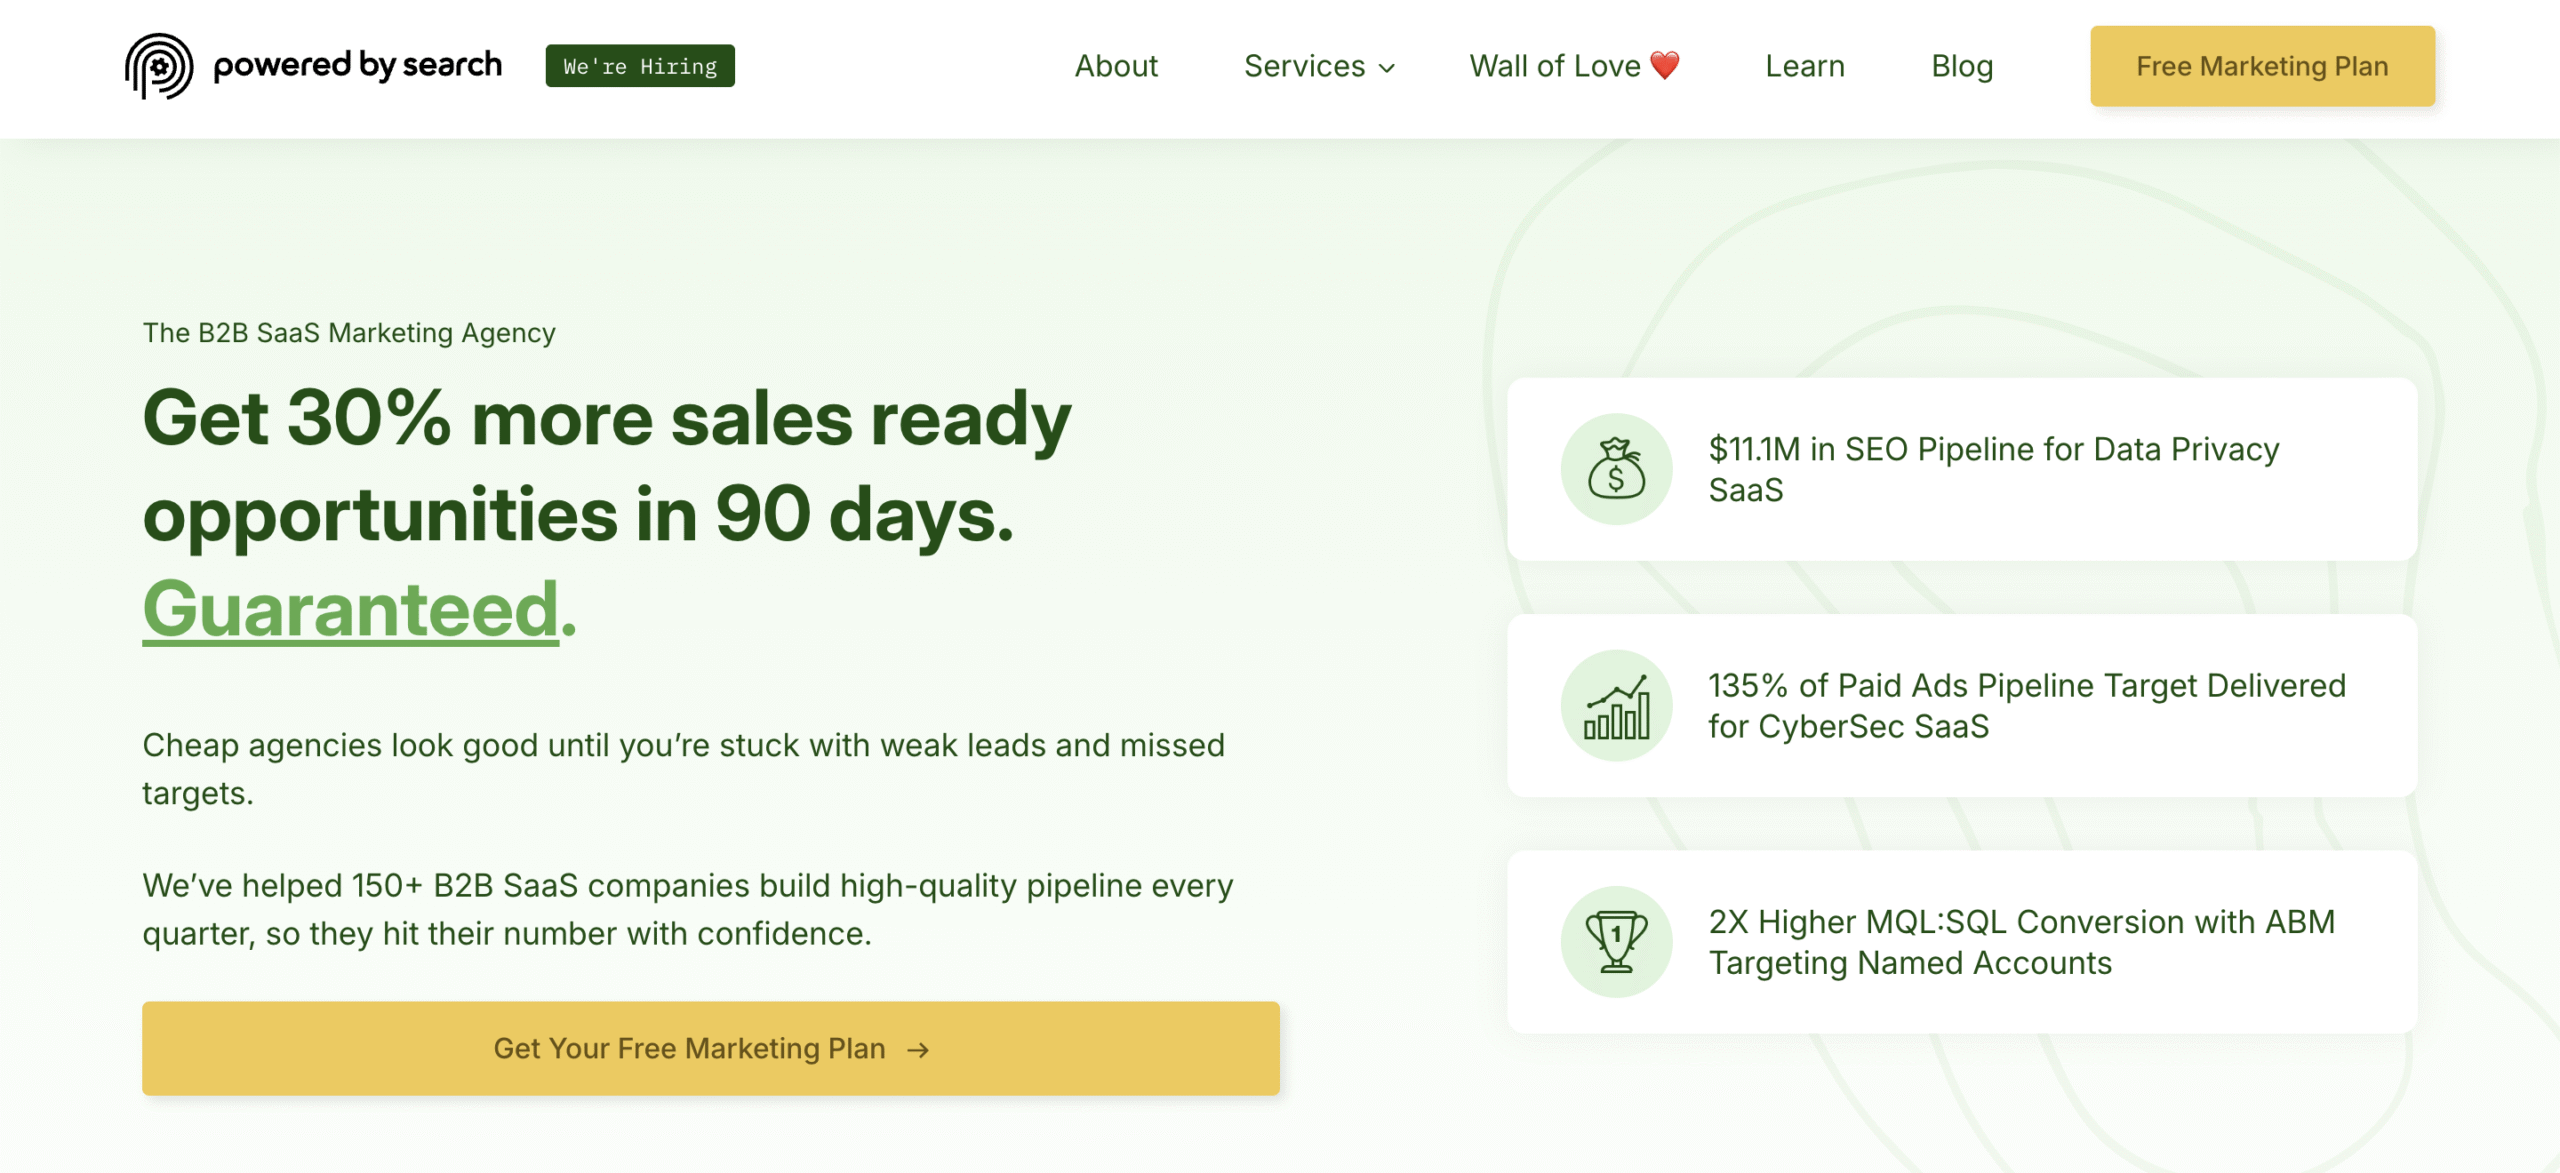Click the arrow inside the yellow CTA button
The image size is (2560, 1173).
point(916,1048)
